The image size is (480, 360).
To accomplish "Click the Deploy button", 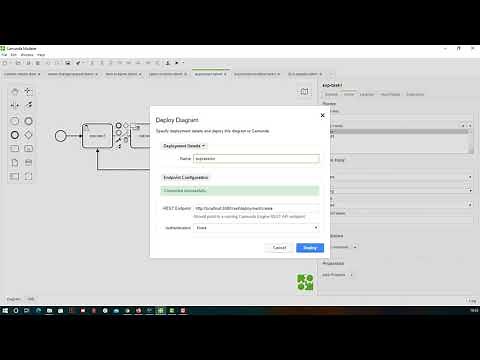I will pyautogui.click(x=310, y=248).
